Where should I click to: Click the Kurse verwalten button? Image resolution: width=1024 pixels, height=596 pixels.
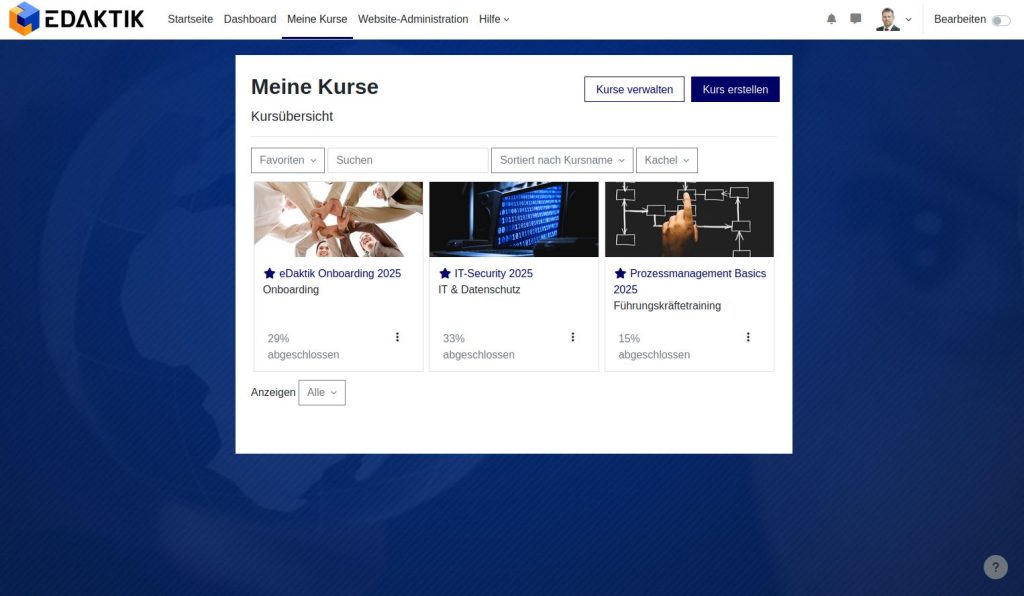click(634, 89)
